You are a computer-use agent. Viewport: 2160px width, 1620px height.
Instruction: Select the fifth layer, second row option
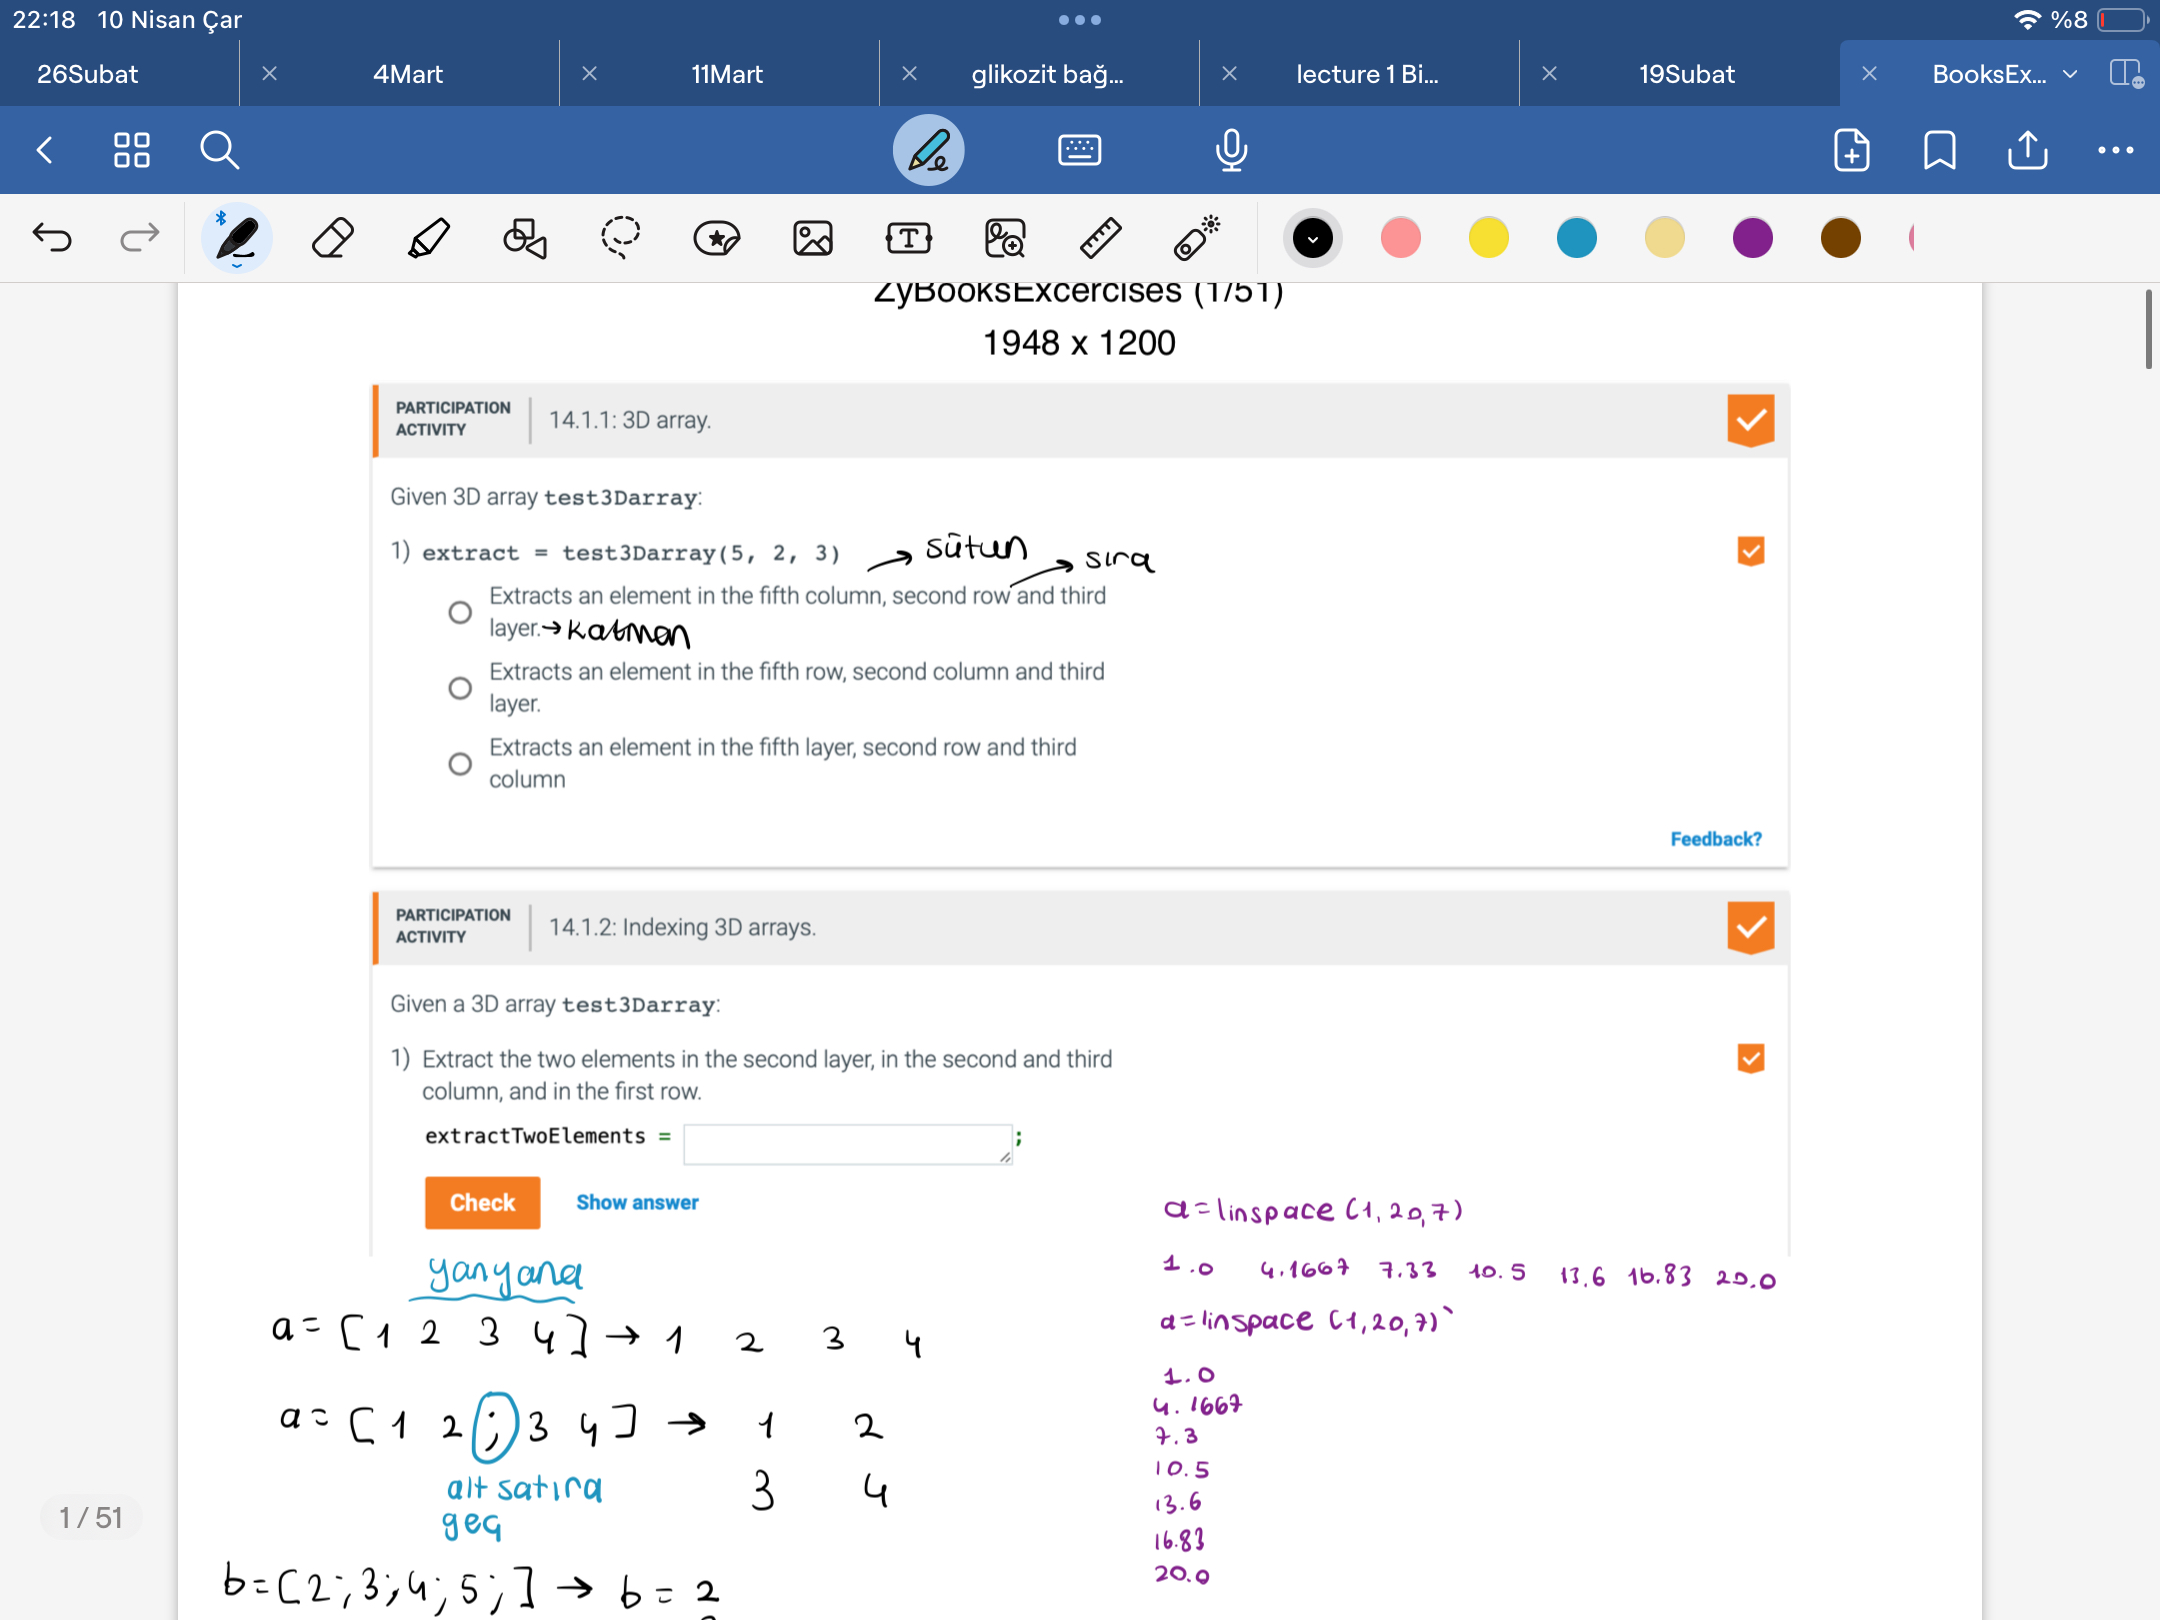[460, 764]
